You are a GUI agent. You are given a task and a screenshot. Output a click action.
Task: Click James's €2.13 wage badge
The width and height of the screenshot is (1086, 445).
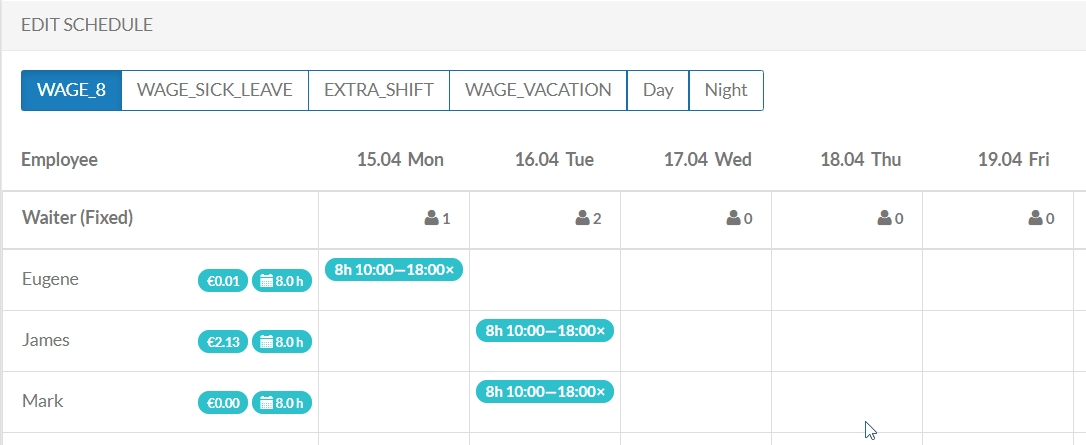click(222, 342)
